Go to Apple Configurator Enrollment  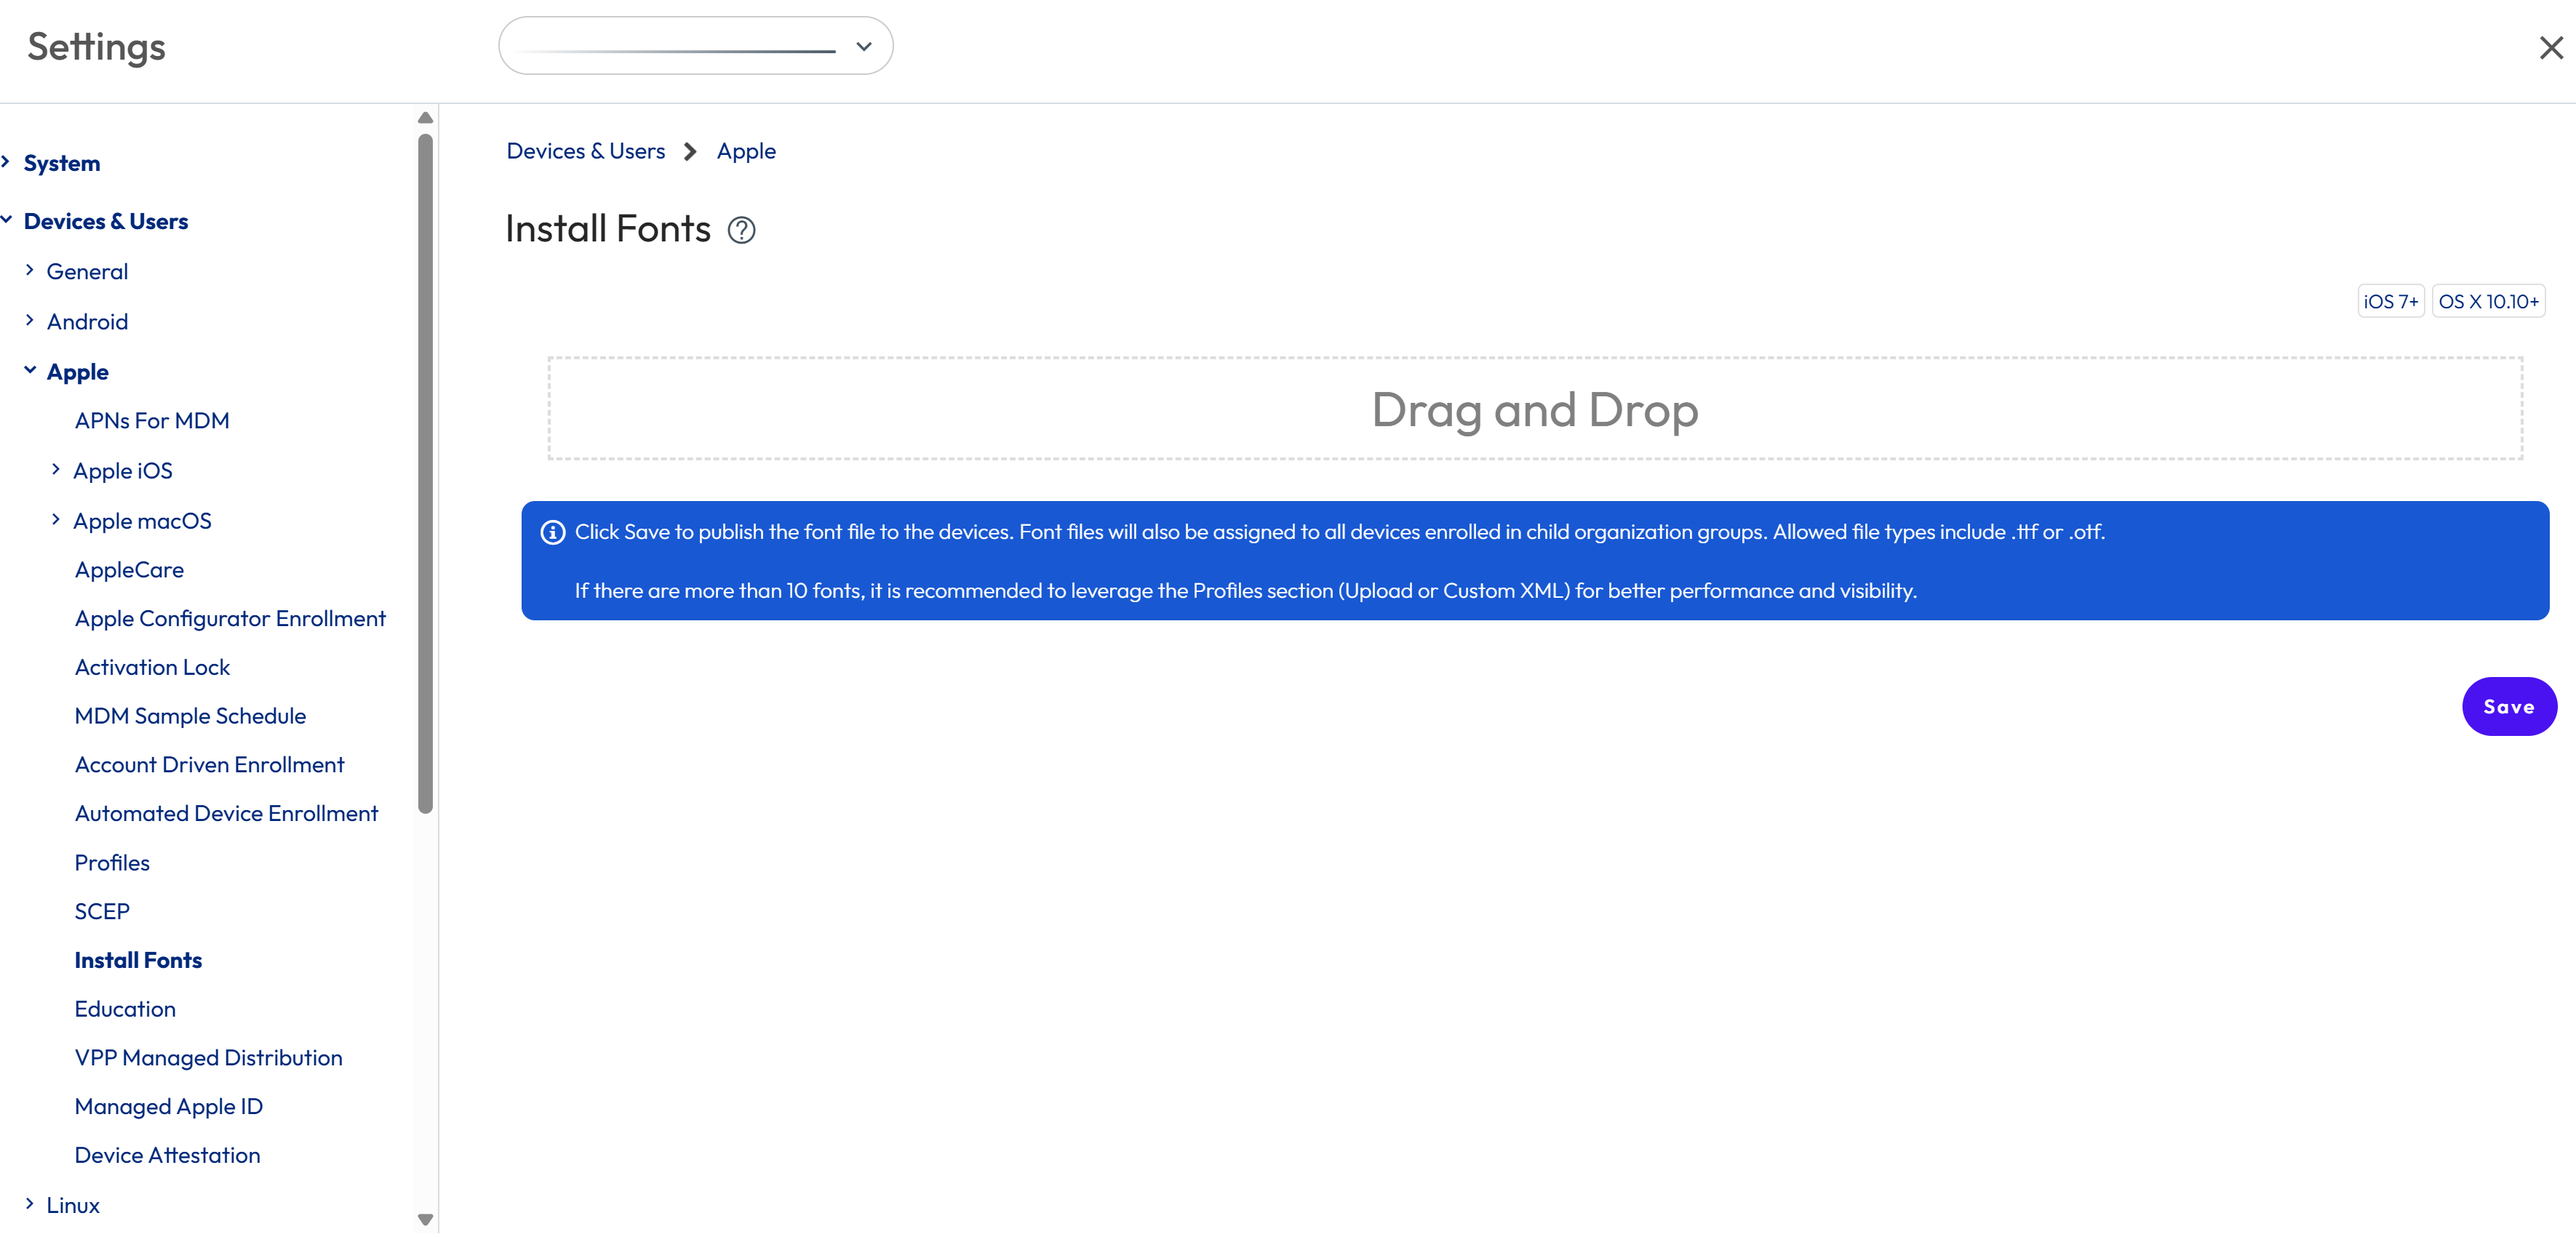(230, 619)
